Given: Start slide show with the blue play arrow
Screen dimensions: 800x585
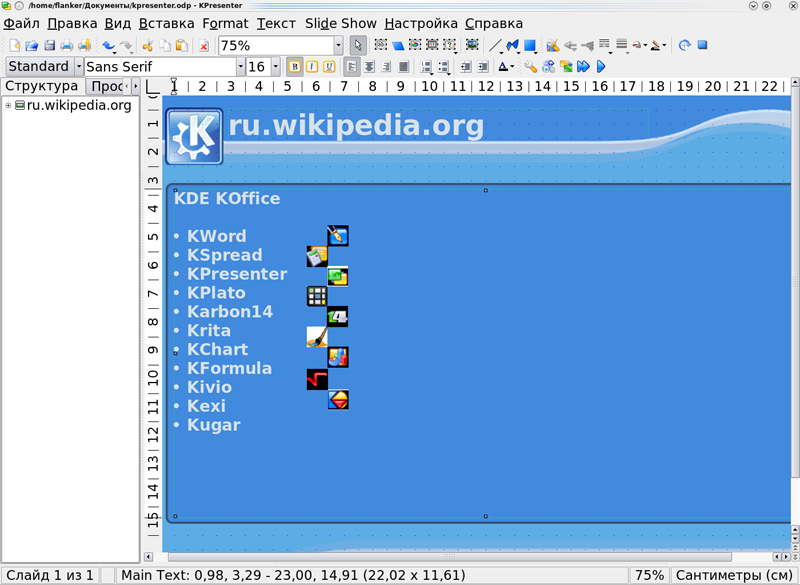Looking at the screenshot, I should [x=601, y=66].
